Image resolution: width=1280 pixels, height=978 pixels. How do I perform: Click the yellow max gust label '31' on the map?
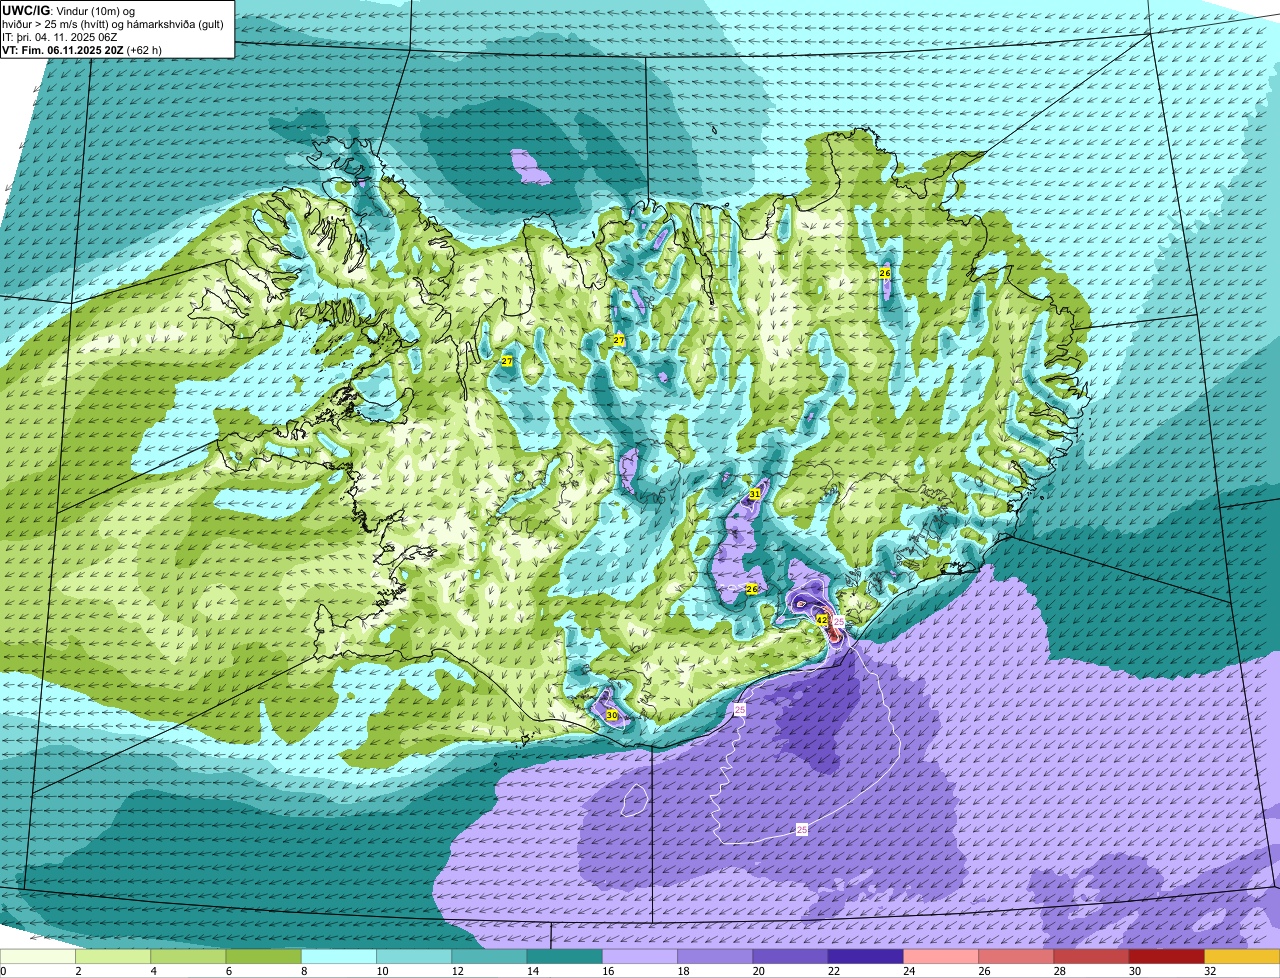point(755,494)
